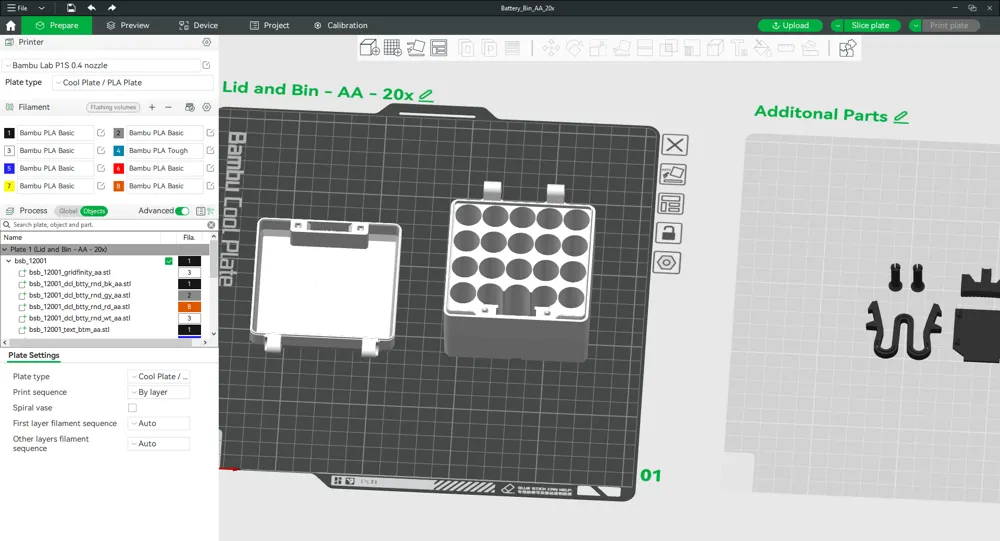Image resolution: width=1000 pixels, height=541 pixels.
Task: Click the Auto orient toolbar icon
Action: pyautogui.click(x=416, y=48)
